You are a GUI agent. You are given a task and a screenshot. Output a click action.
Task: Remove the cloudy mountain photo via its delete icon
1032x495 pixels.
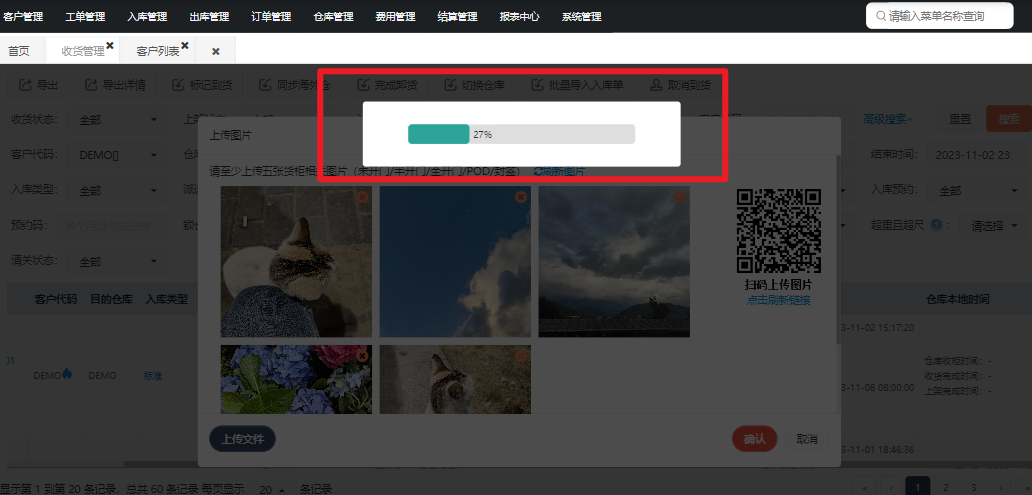(680, 197)
